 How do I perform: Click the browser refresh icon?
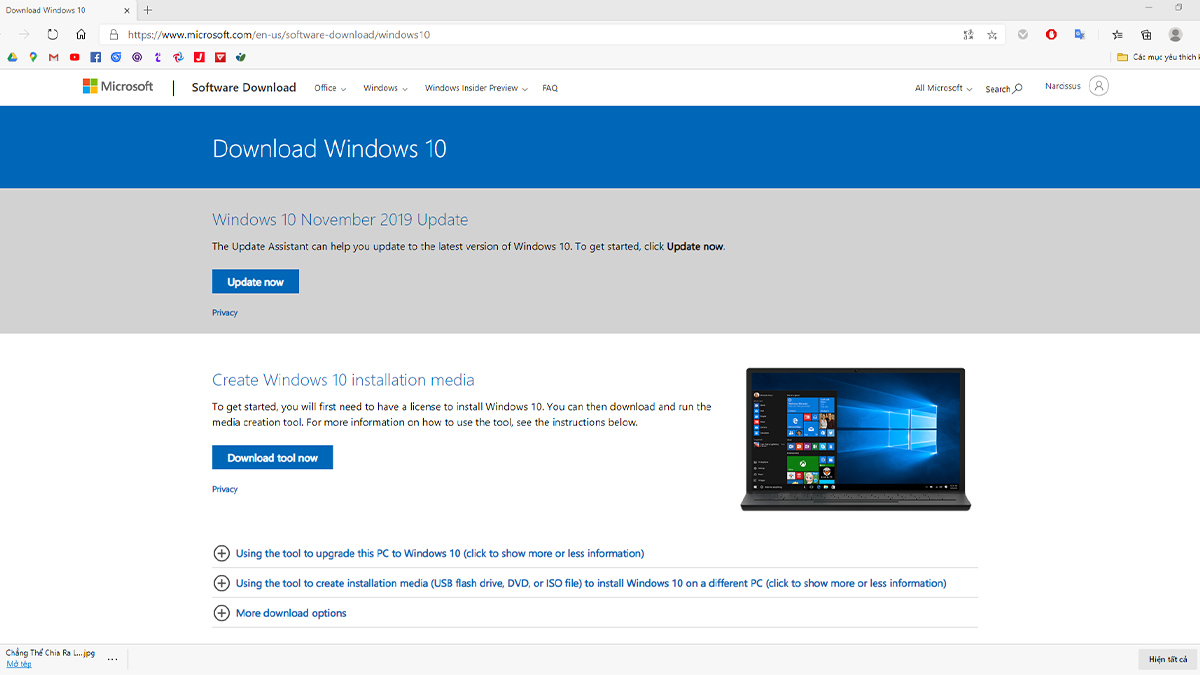pos(53,34)
